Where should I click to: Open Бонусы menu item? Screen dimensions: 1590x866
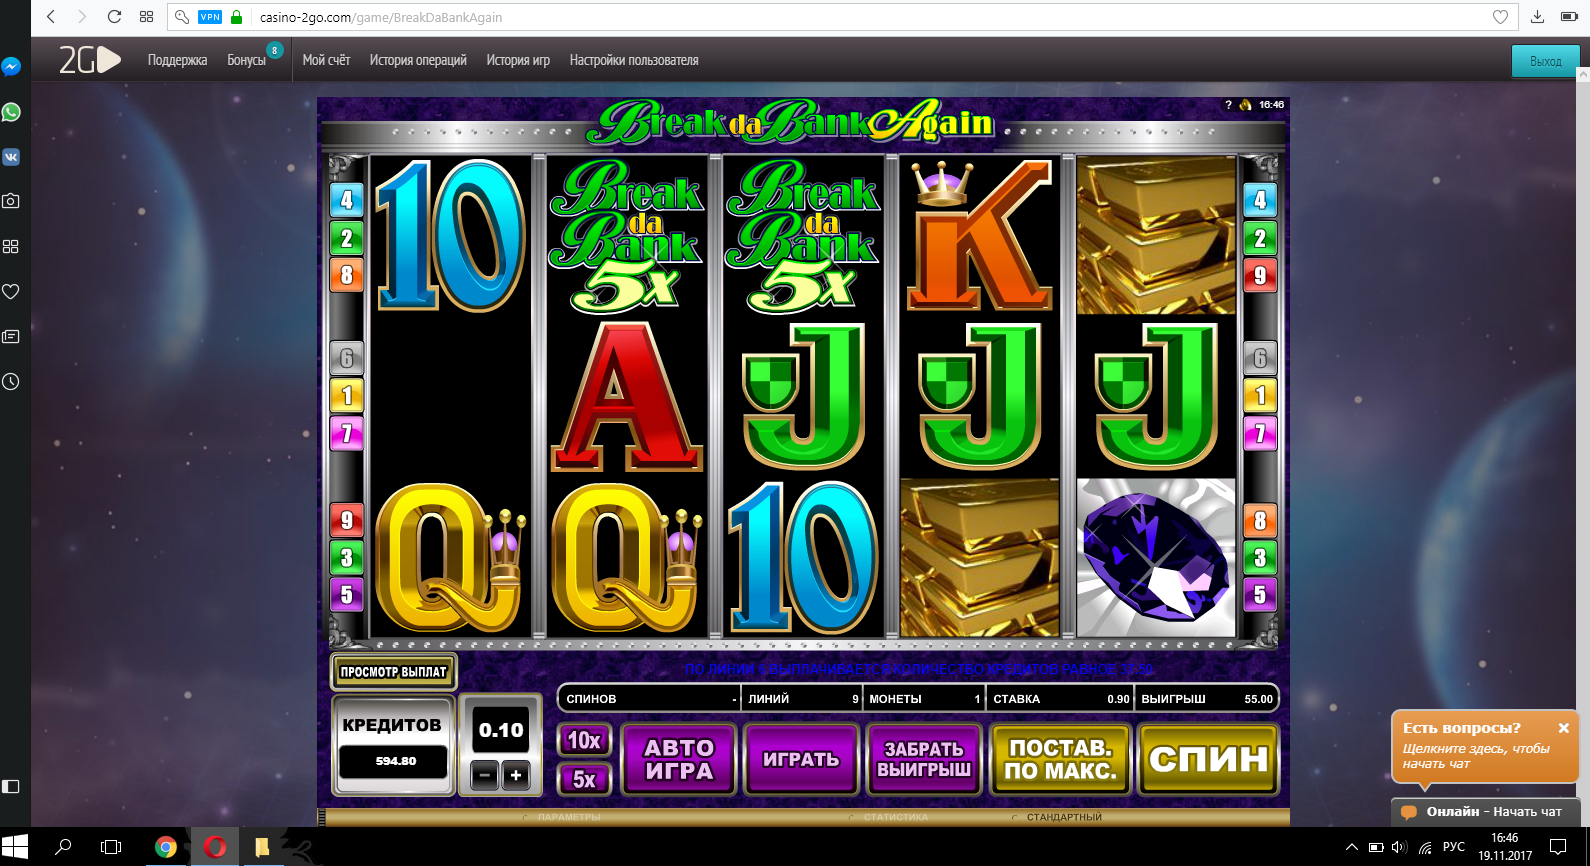(246, 60)
